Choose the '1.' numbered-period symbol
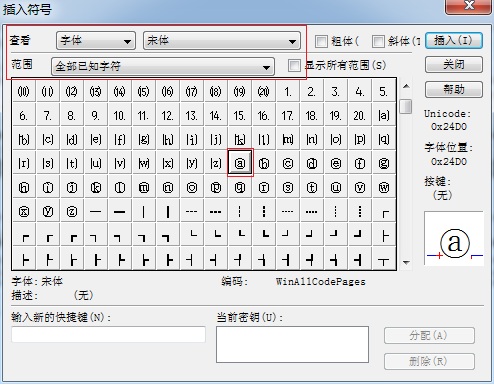Screen dimensions: 494x386 288,91
